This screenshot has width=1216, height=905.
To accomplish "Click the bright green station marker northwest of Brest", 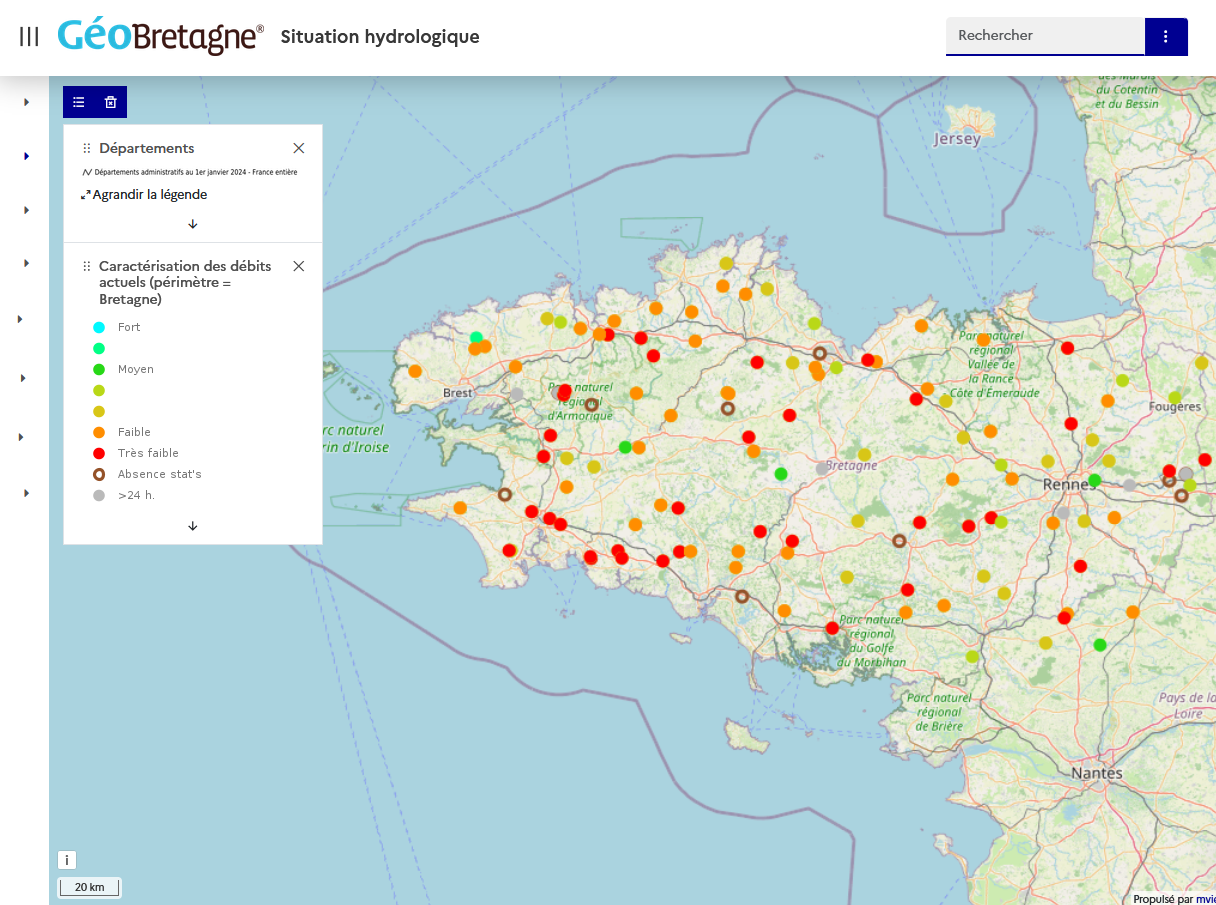I will click(x=476, y=337).
